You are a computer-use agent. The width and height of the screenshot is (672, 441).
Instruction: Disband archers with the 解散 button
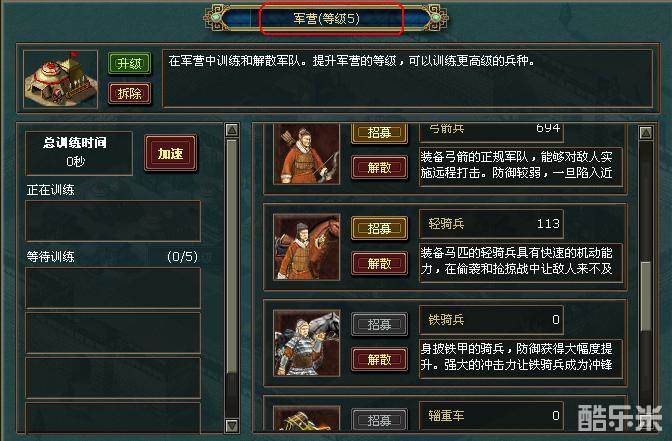379,167
